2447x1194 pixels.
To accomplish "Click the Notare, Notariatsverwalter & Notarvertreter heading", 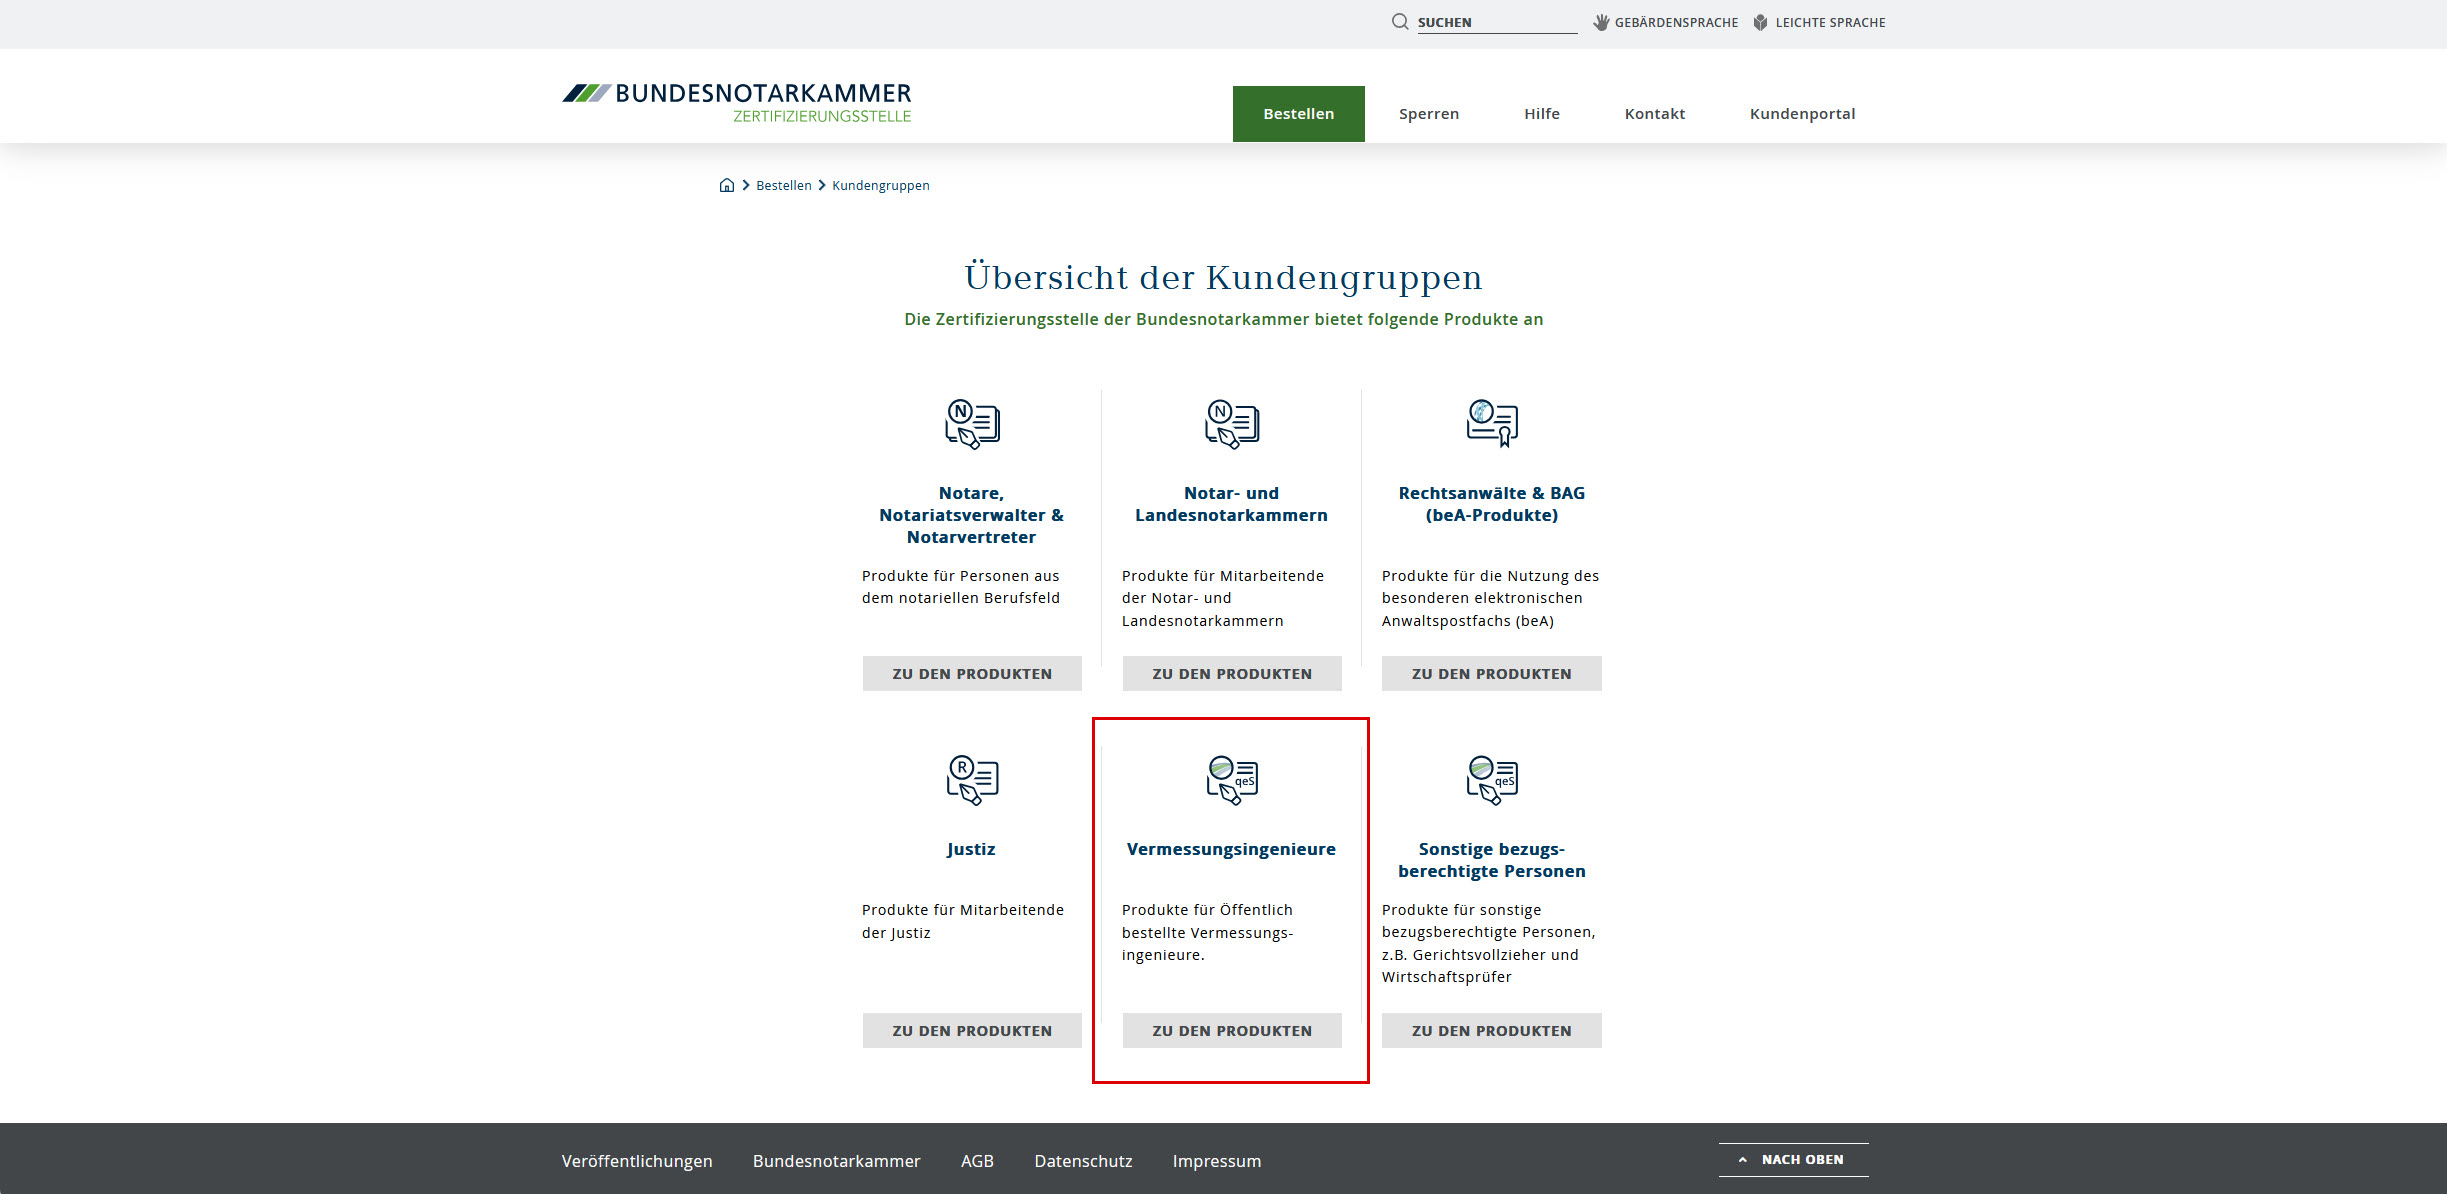I will (x=972, y=515).
